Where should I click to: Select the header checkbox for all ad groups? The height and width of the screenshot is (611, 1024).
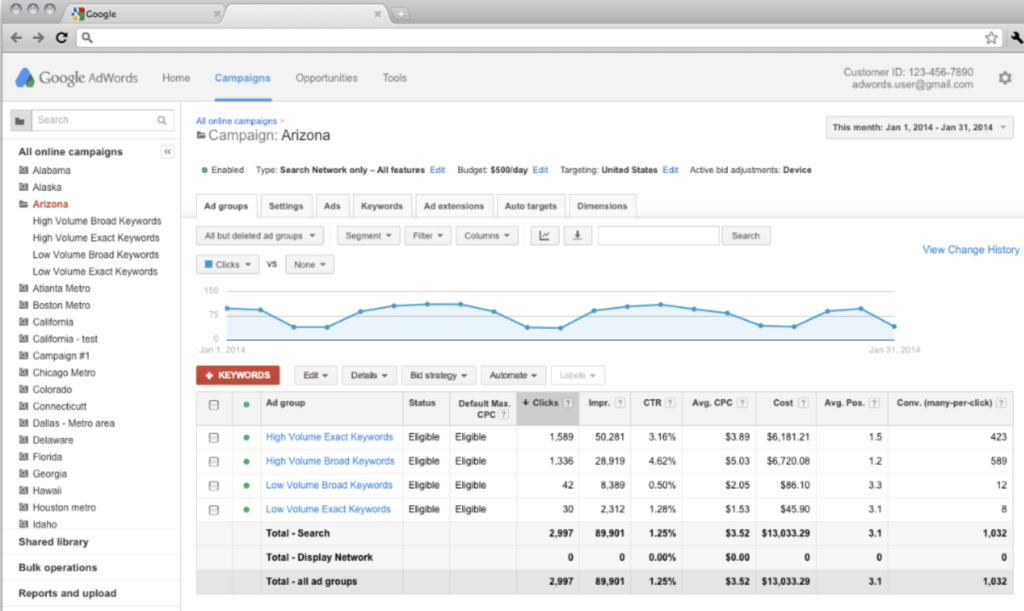tap(213, 404)
